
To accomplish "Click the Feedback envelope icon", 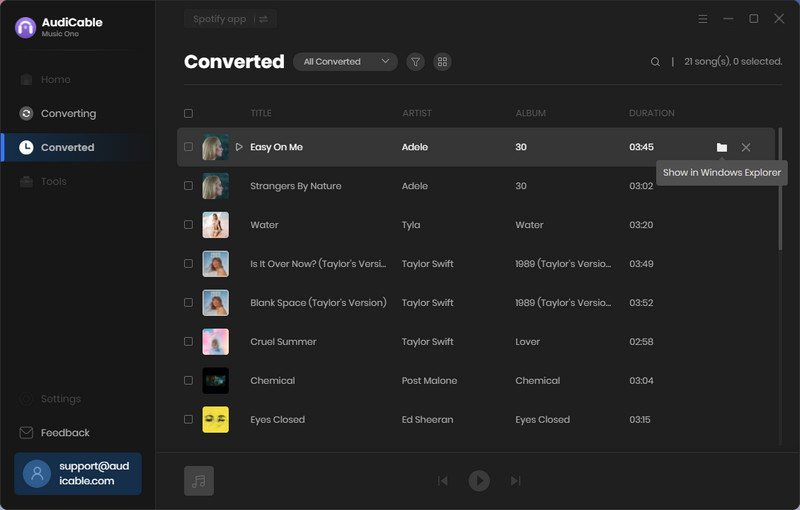I will click(26, 432).
